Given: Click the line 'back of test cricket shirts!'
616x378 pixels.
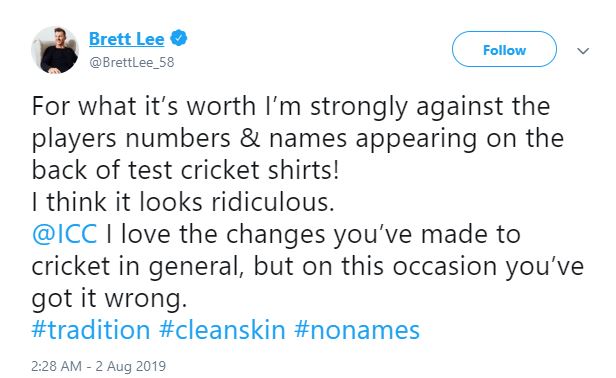Looking at the screenshot, I should (x=185, y=170).
